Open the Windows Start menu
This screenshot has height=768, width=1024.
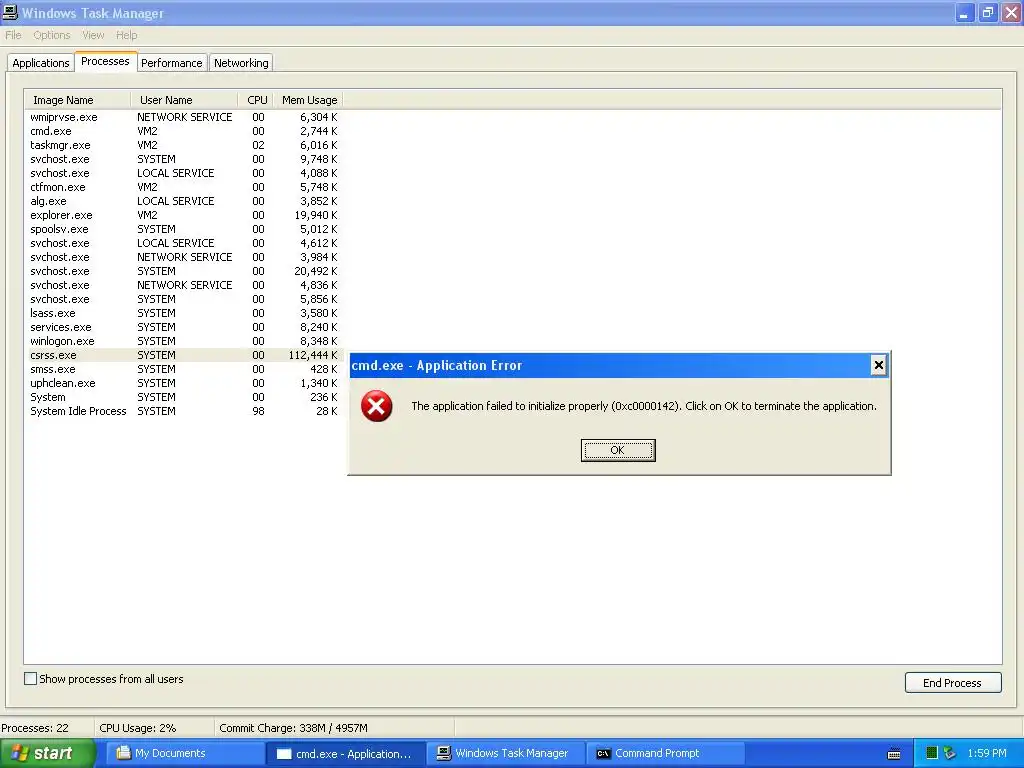pos(48,753)
